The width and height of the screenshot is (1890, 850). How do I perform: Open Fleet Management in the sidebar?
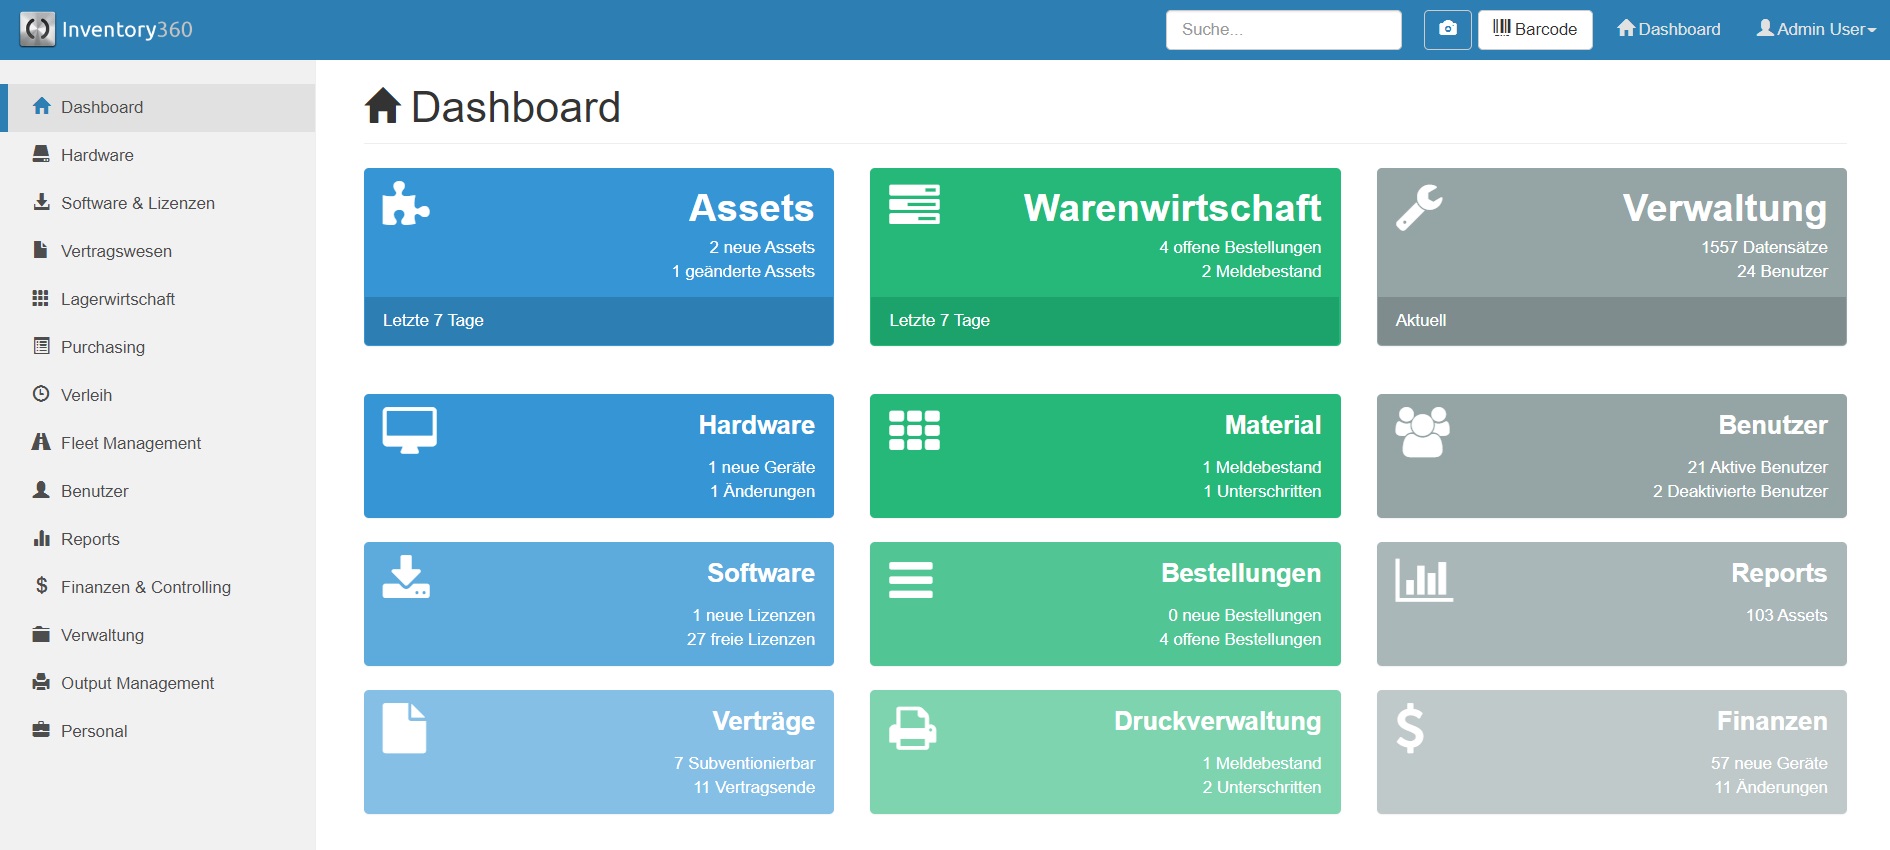tap(130, 443)
